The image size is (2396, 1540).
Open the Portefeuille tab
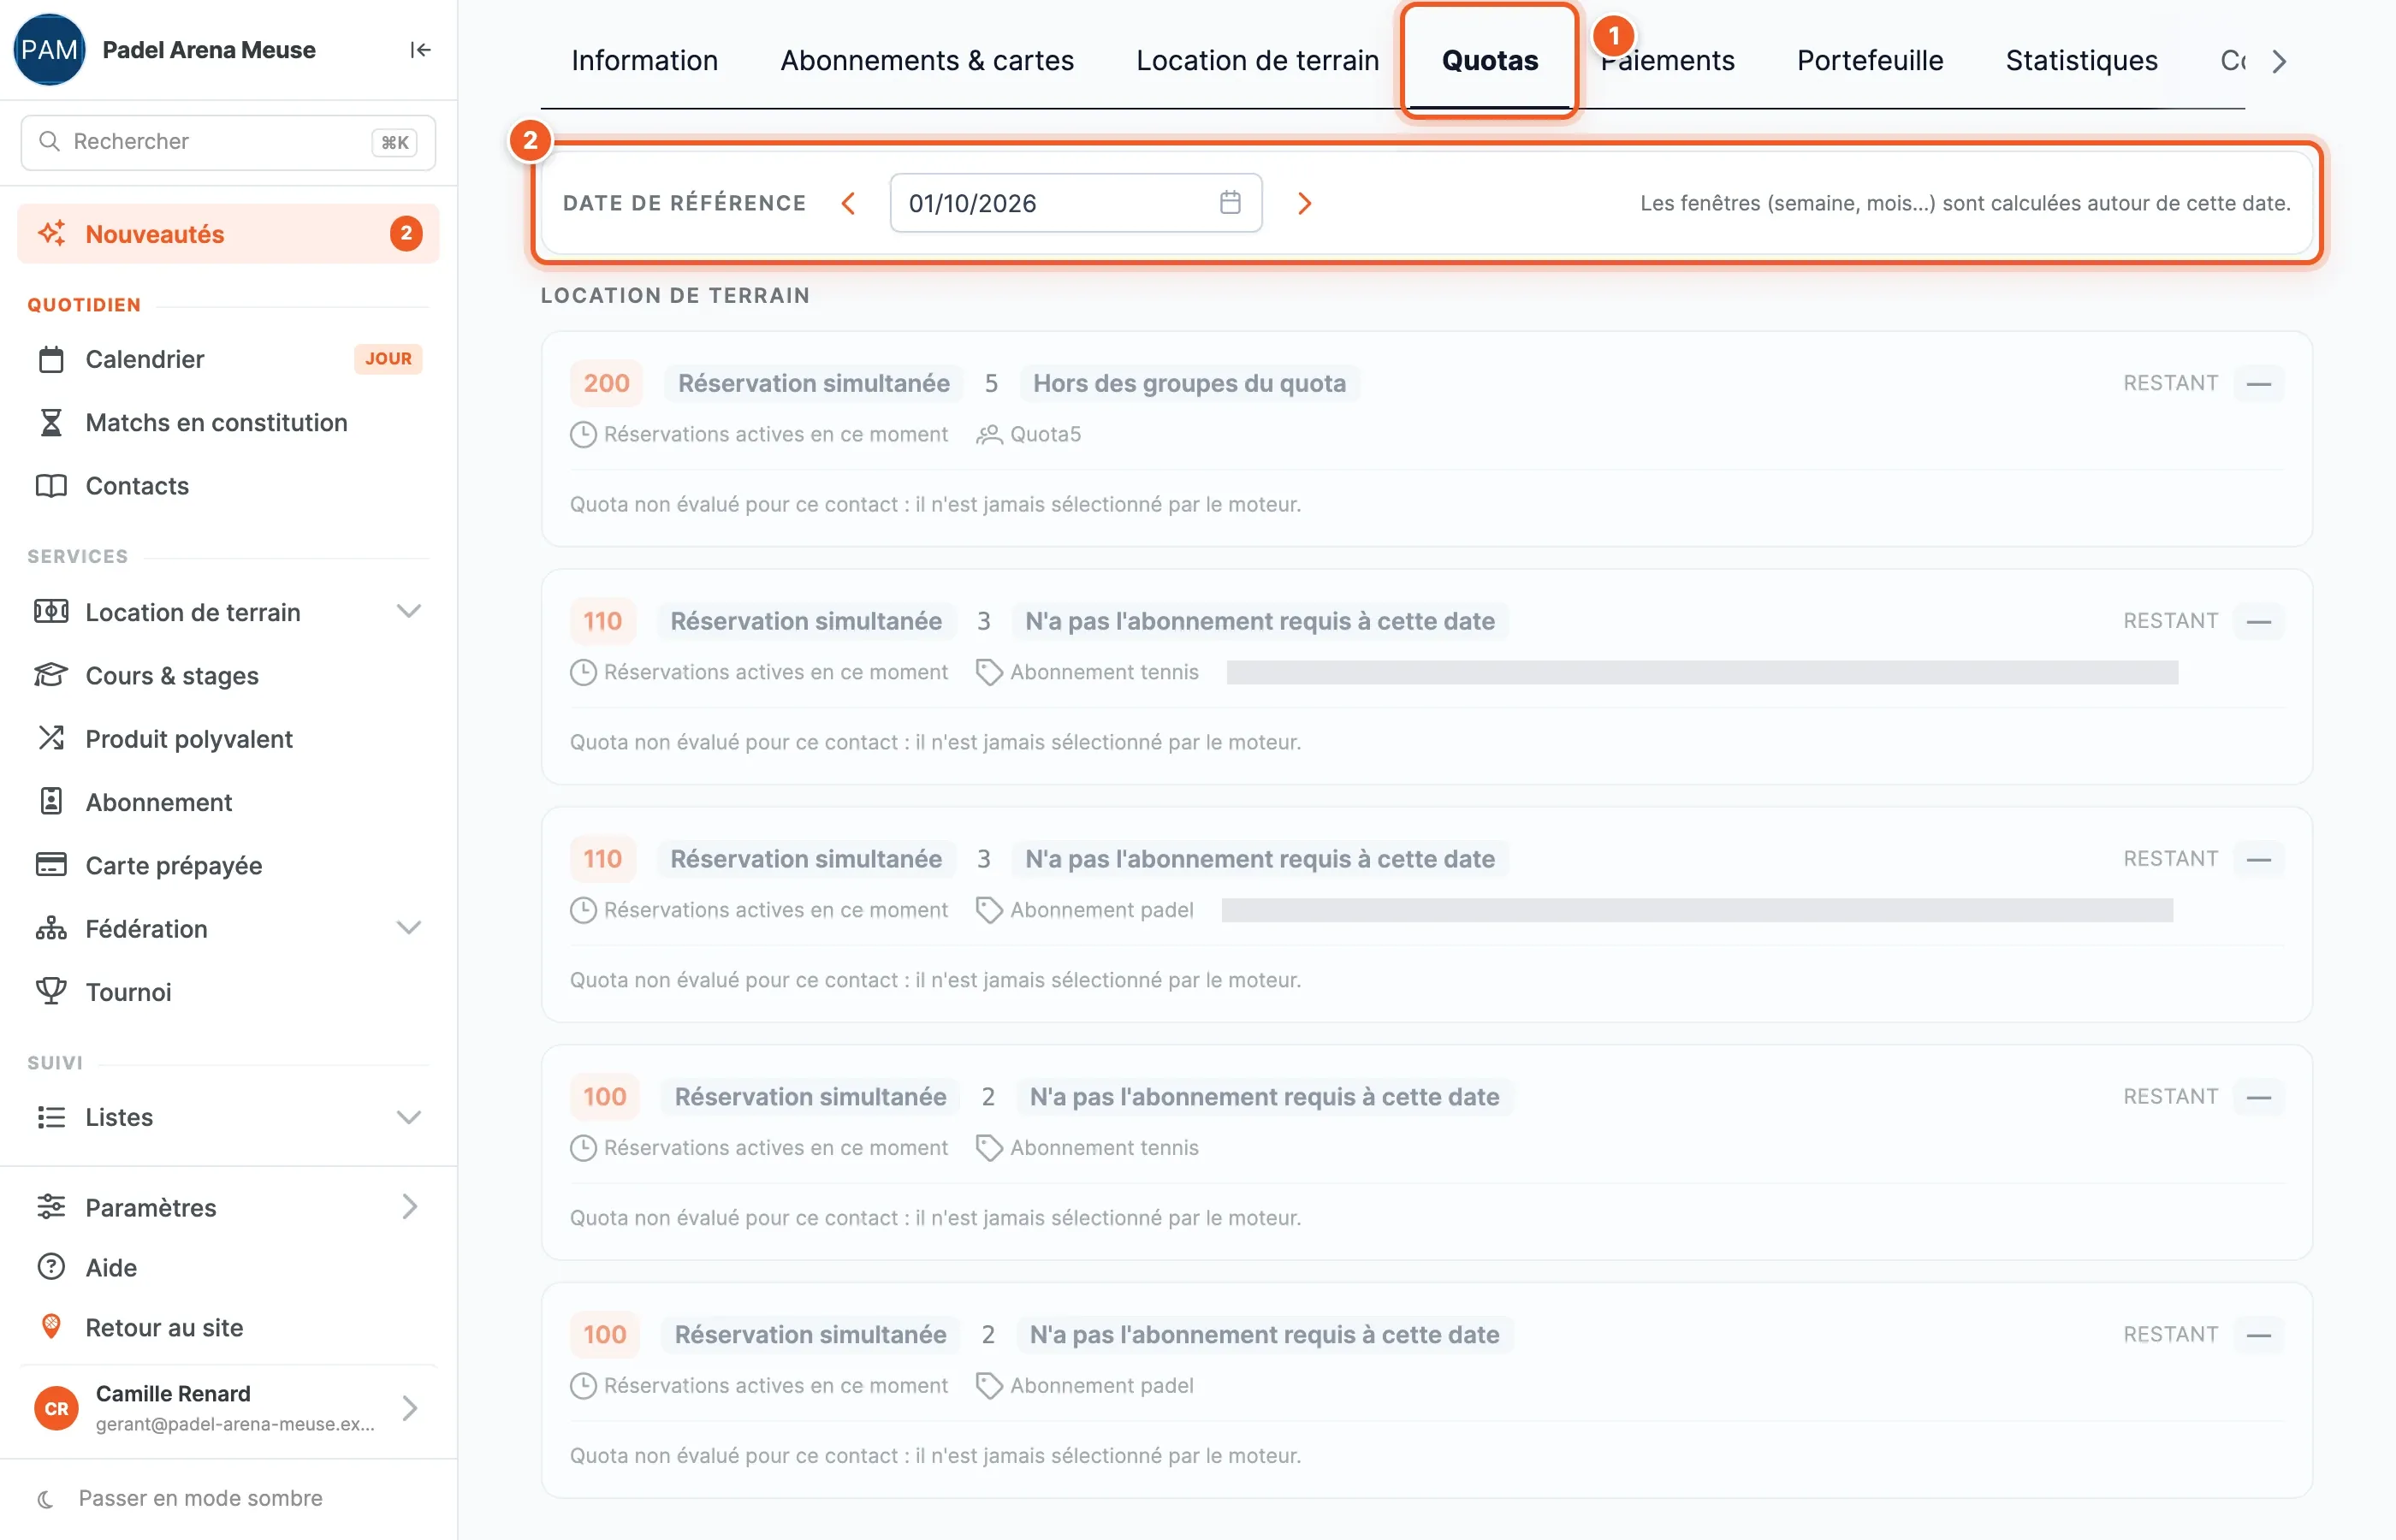[x=1869, y=61]
